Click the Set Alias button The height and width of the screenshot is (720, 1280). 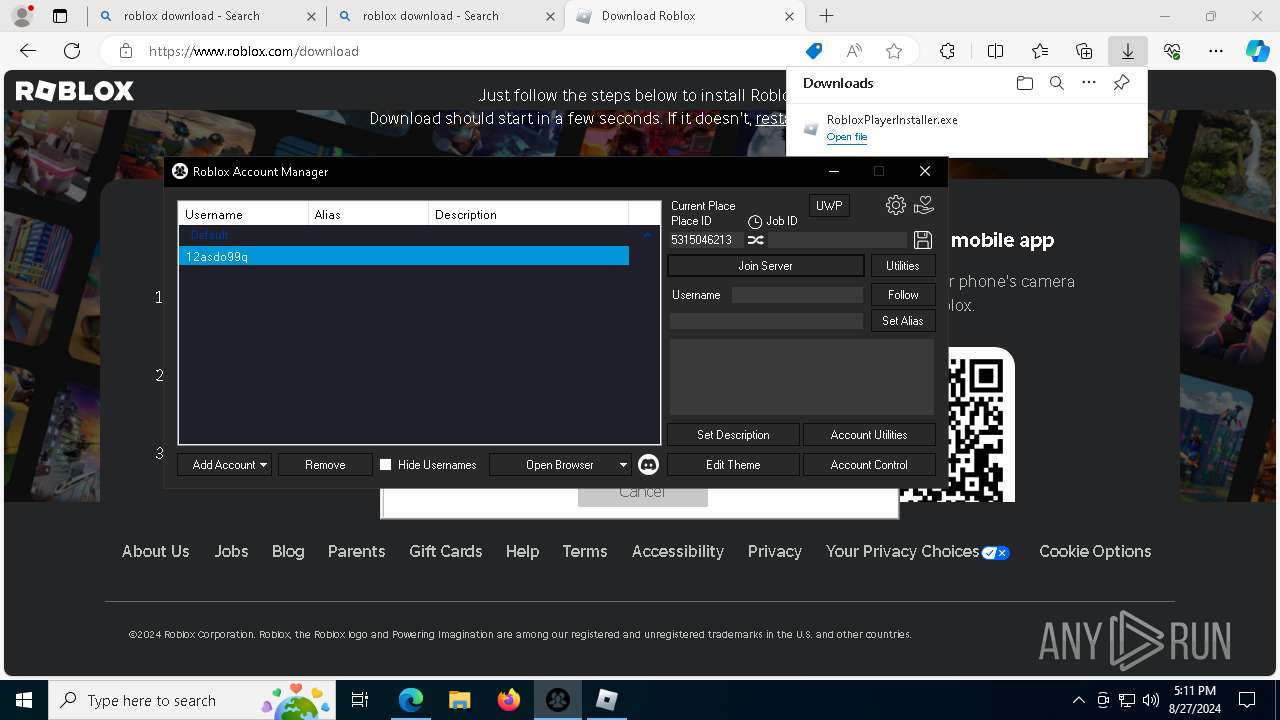tap(903, 321)
